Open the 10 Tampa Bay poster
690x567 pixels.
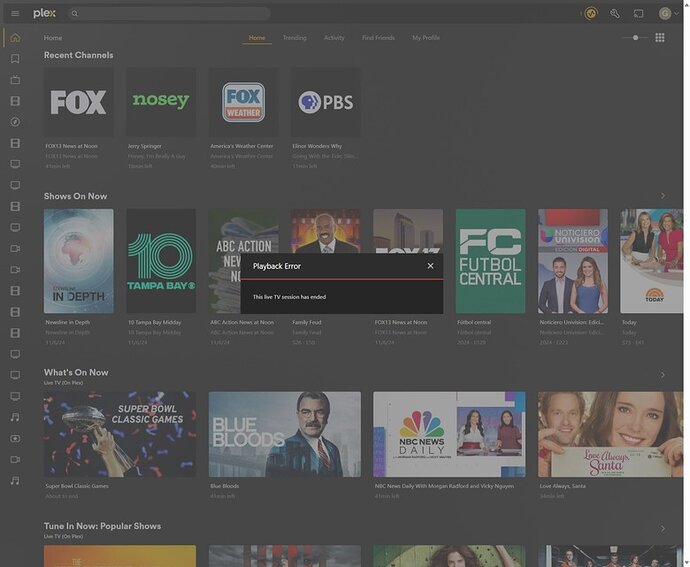(x=161, y=261)
